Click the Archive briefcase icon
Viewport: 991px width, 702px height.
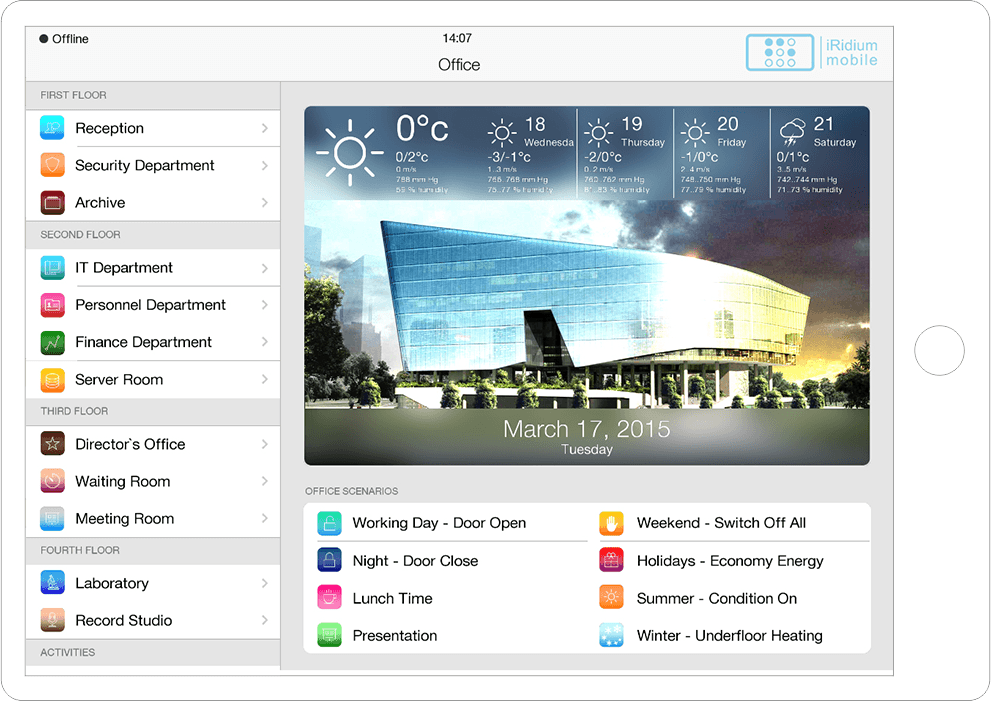[52, 203]
